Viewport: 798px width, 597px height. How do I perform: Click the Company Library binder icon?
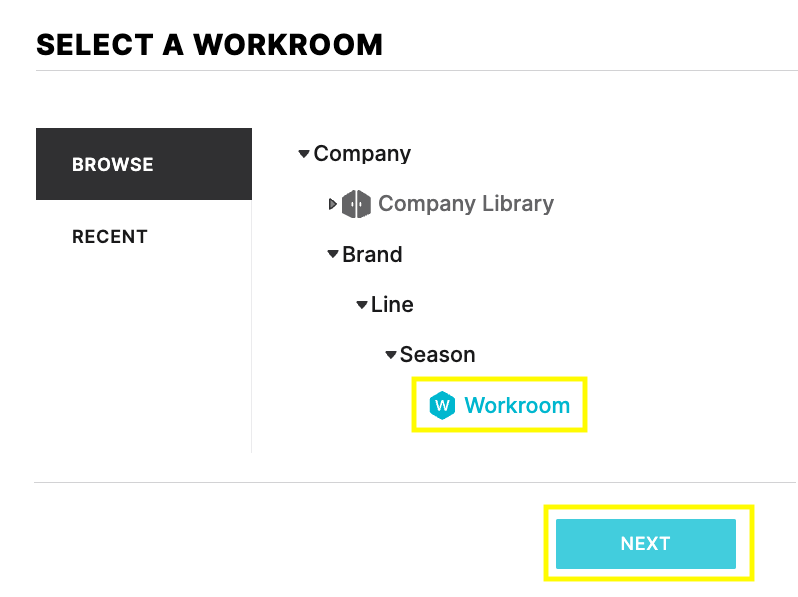[356, 204]
